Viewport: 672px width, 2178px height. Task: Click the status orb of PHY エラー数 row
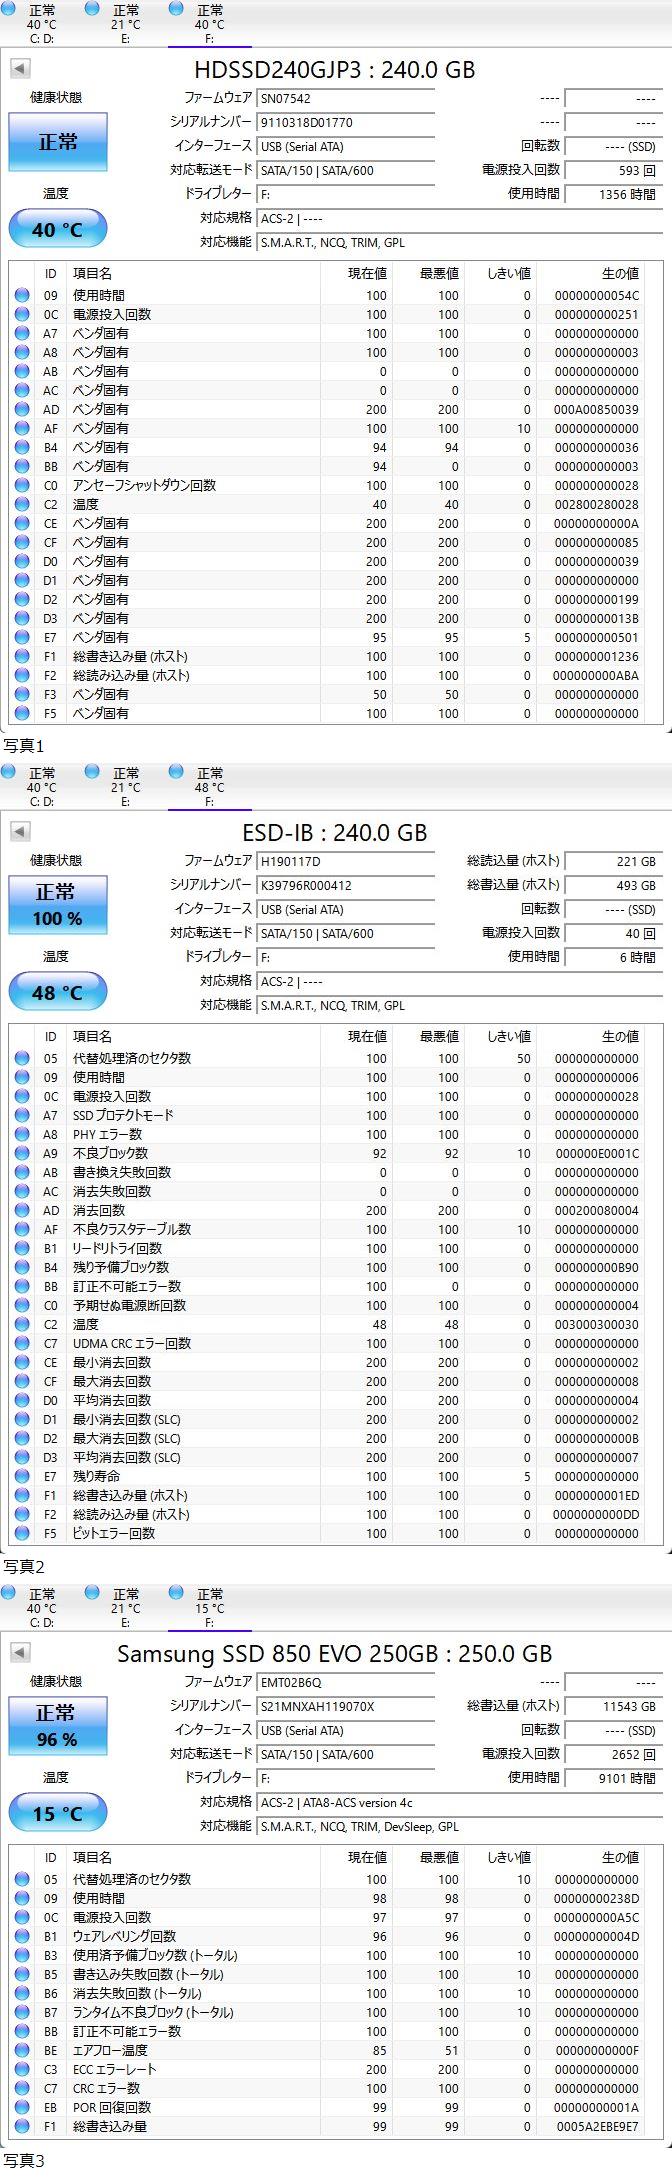coord(22,1135)
